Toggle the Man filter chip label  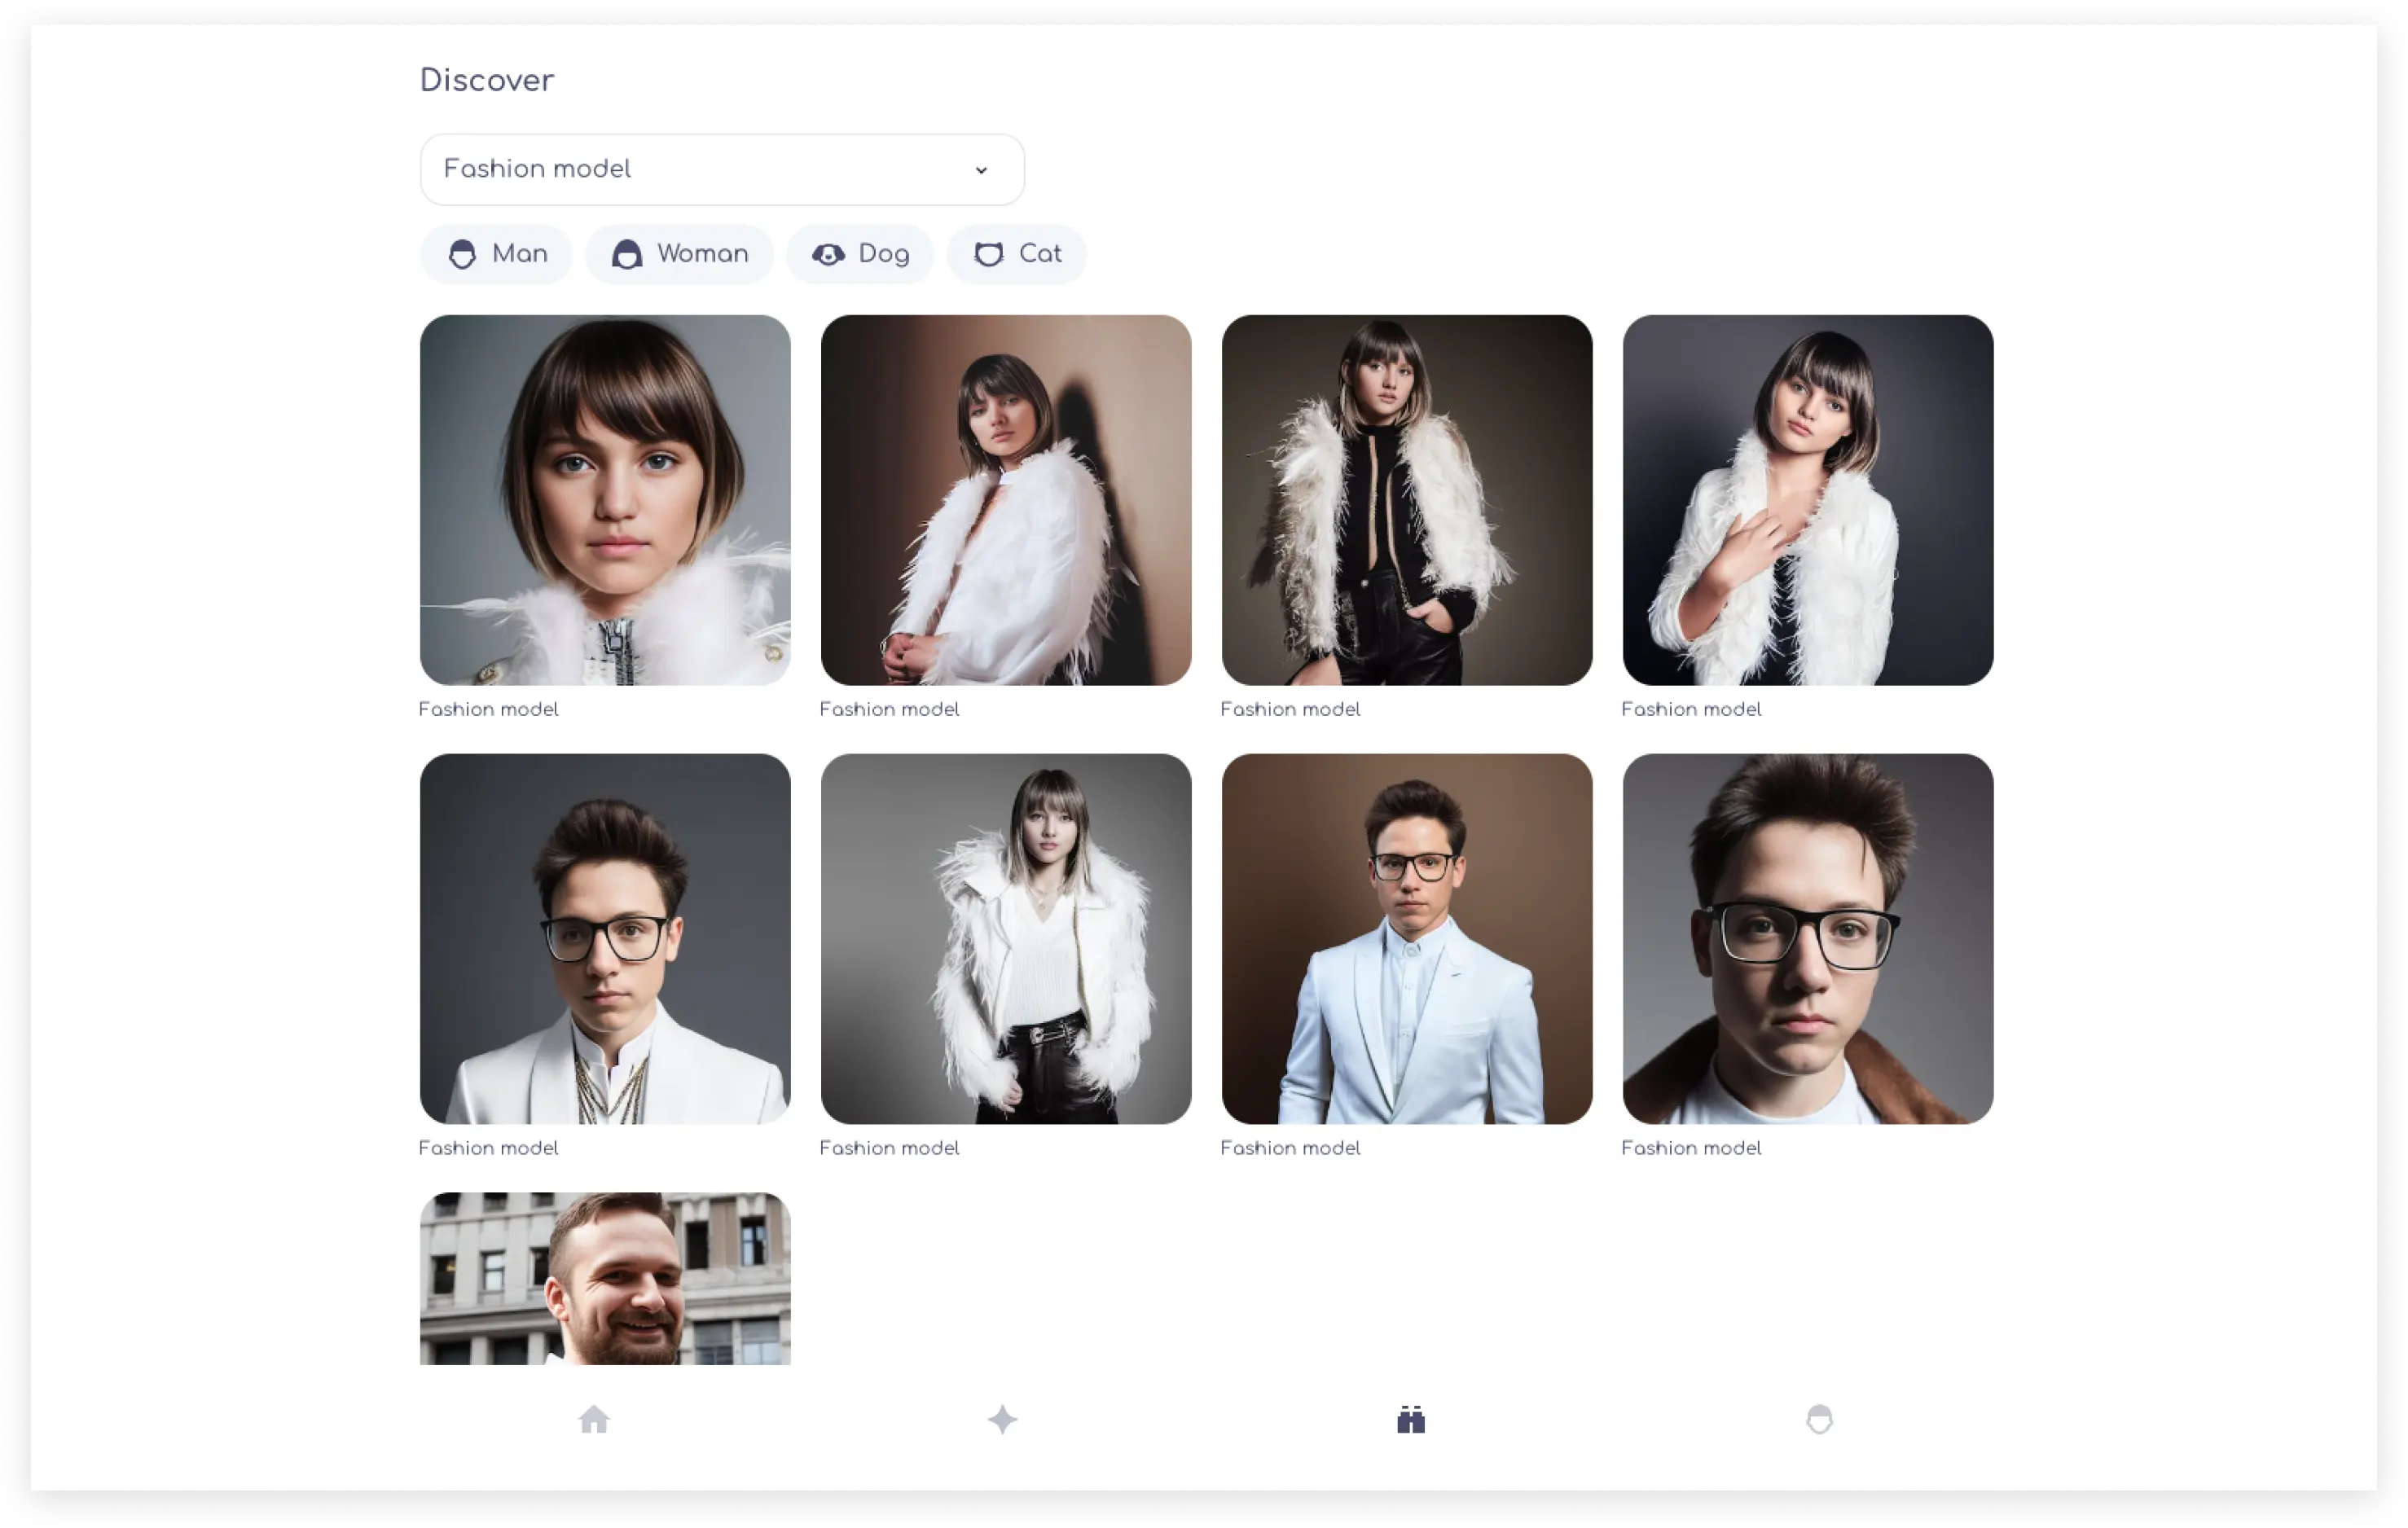520,254
